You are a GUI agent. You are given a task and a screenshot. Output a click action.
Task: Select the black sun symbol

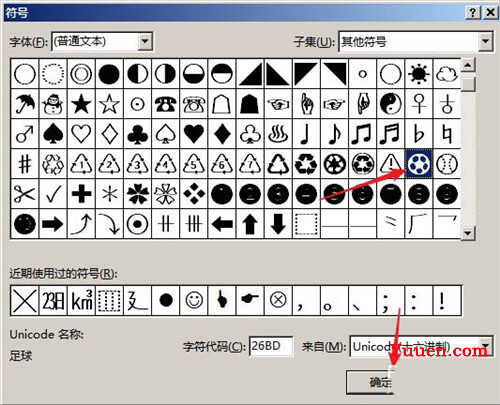(419, 74)
